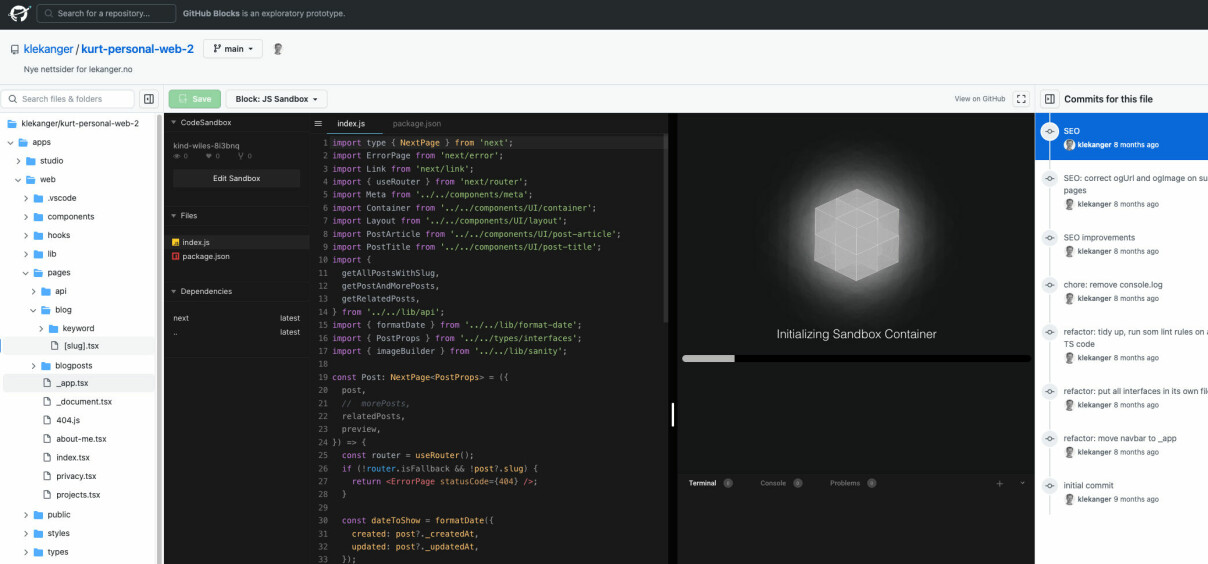Click the SEO commit node icon

point(1049,131)
